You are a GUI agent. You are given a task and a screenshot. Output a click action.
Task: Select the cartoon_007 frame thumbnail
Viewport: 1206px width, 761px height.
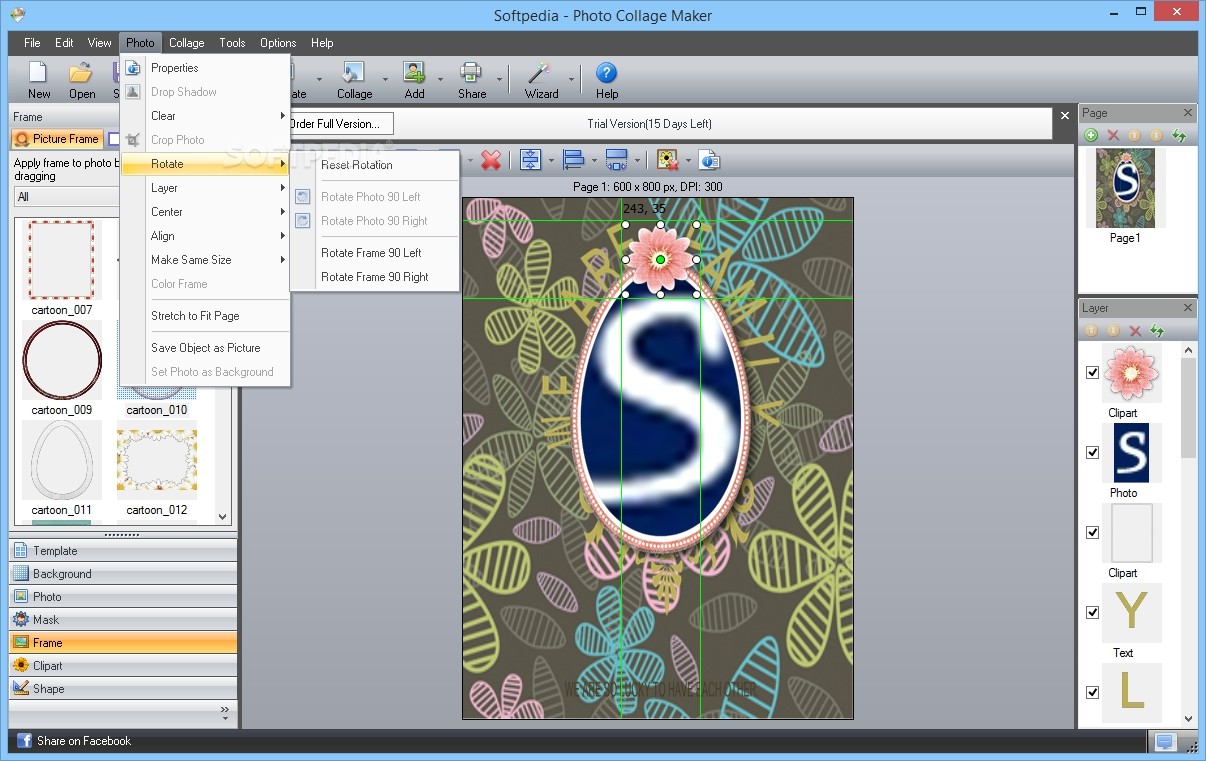click(x=62, y=260)
